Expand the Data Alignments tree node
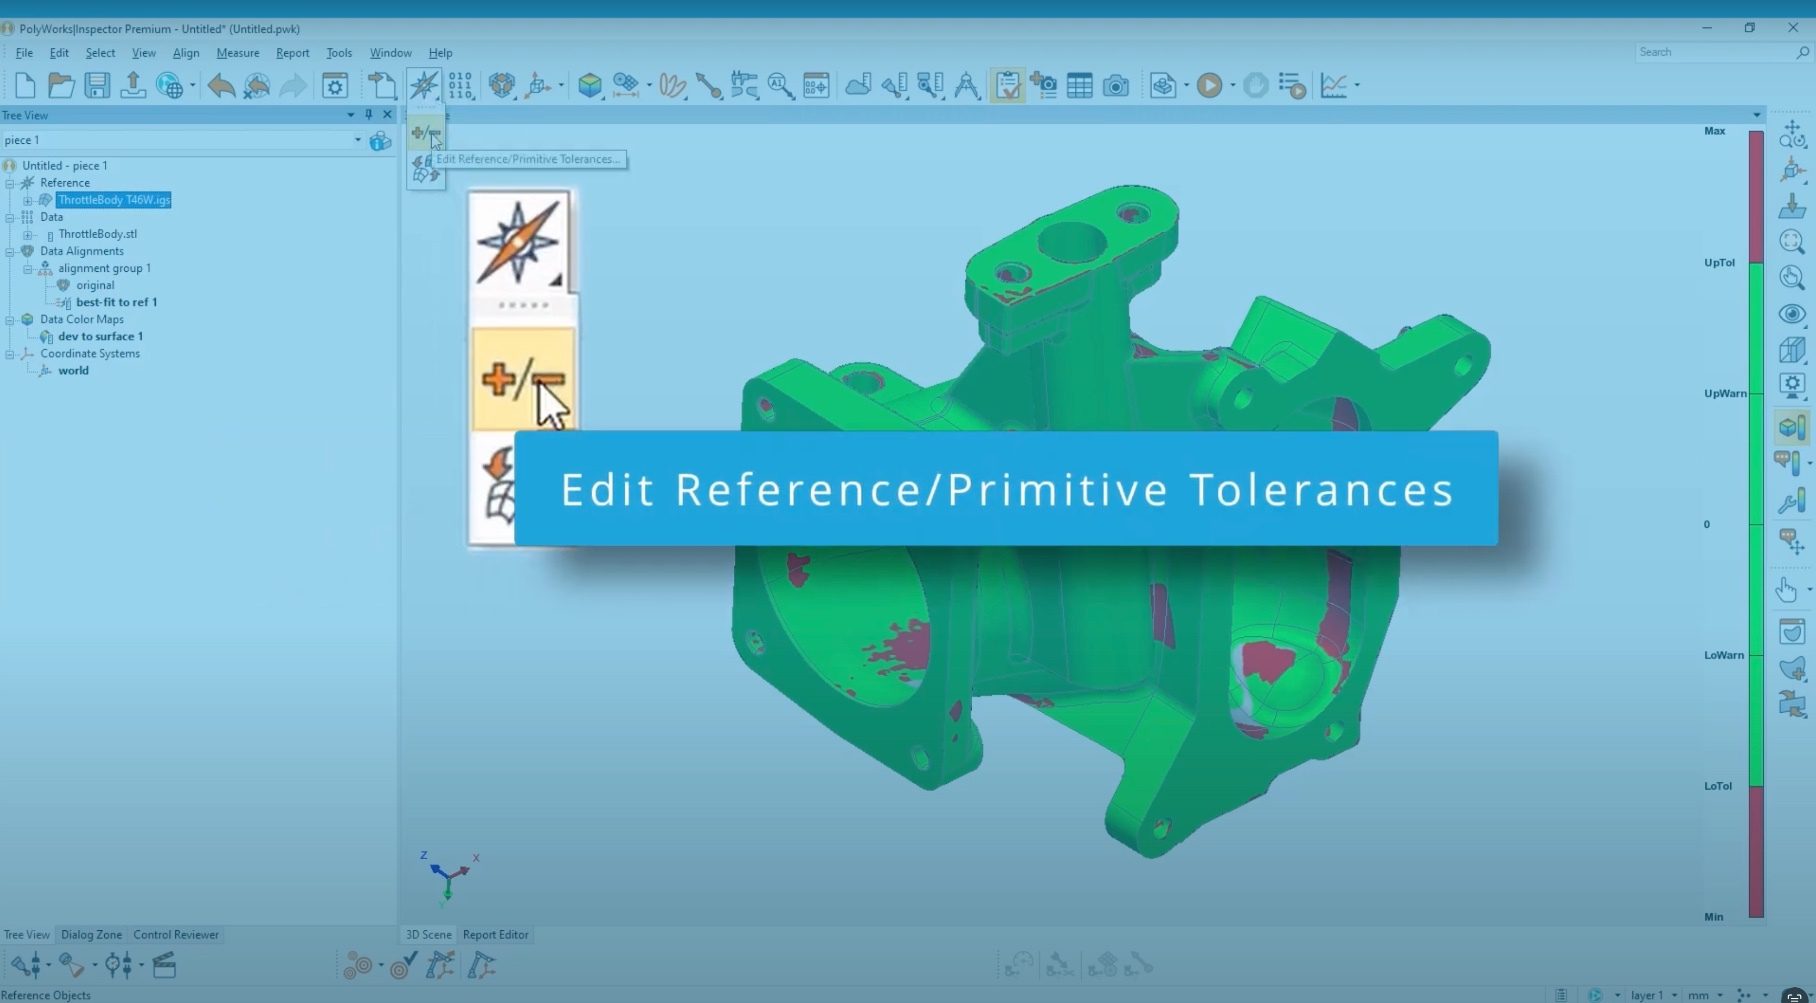 coord(11,251)
